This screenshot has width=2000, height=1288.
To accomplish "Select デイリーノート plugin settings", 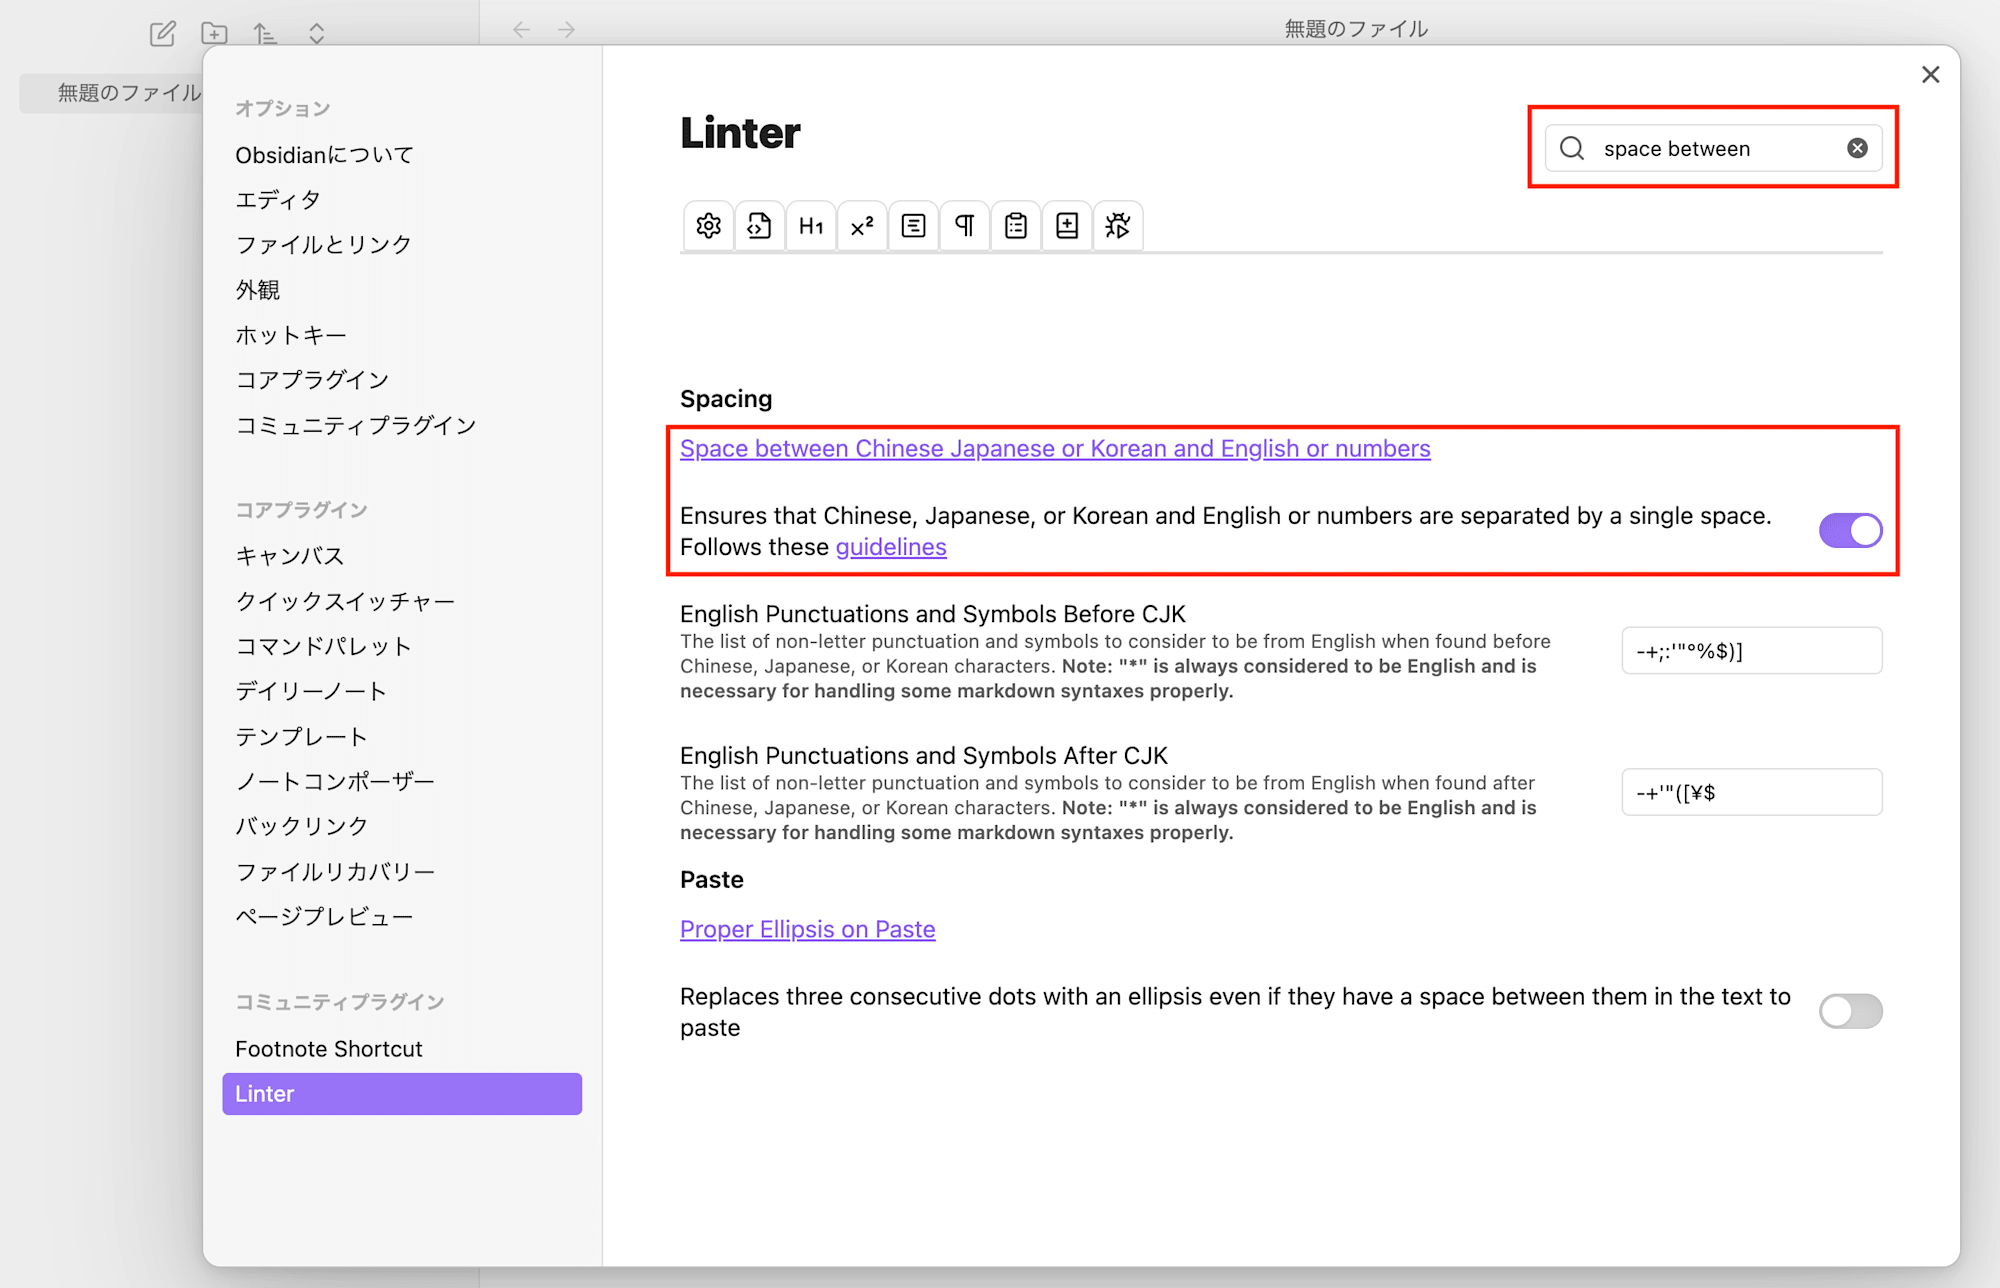I will 311,691.
